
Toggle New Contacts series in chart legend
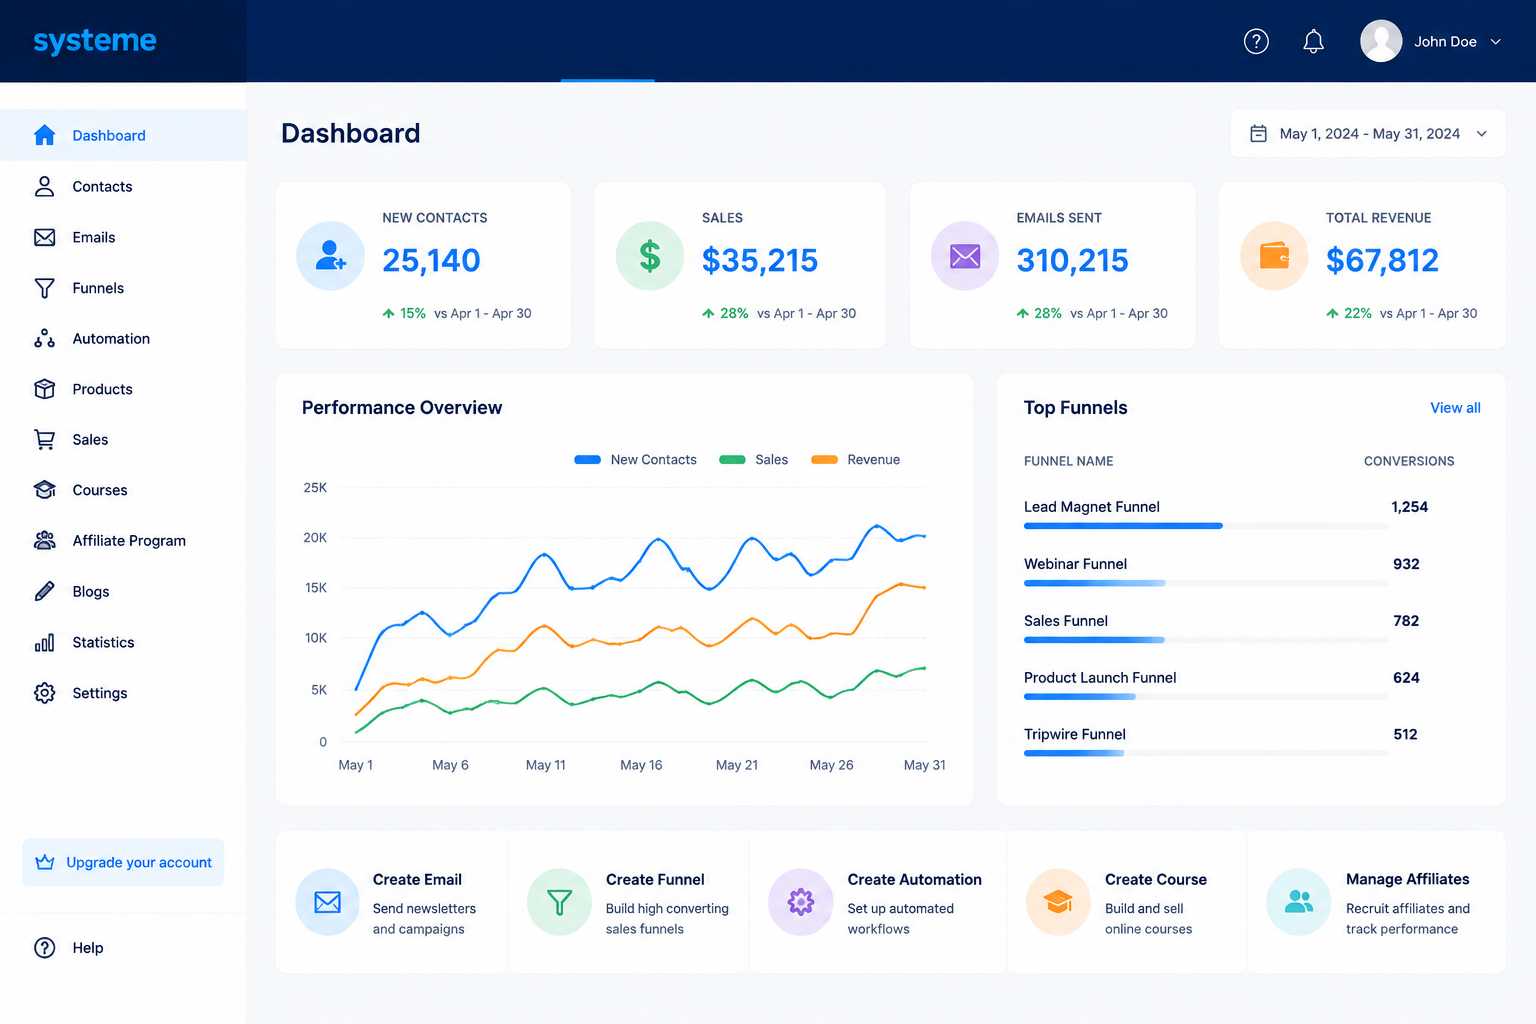pyautogui.click(x=636, y=460)
